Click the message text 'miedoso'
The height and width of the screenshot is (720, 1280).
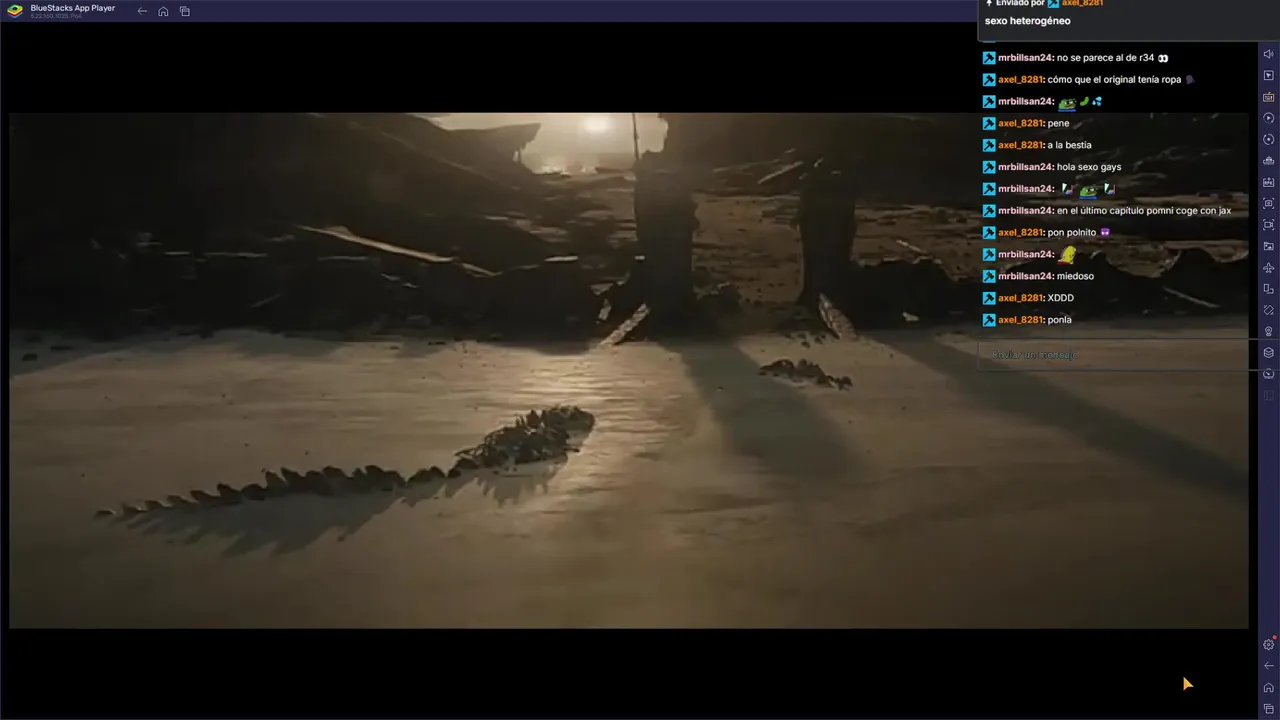tap(1074, 276)
